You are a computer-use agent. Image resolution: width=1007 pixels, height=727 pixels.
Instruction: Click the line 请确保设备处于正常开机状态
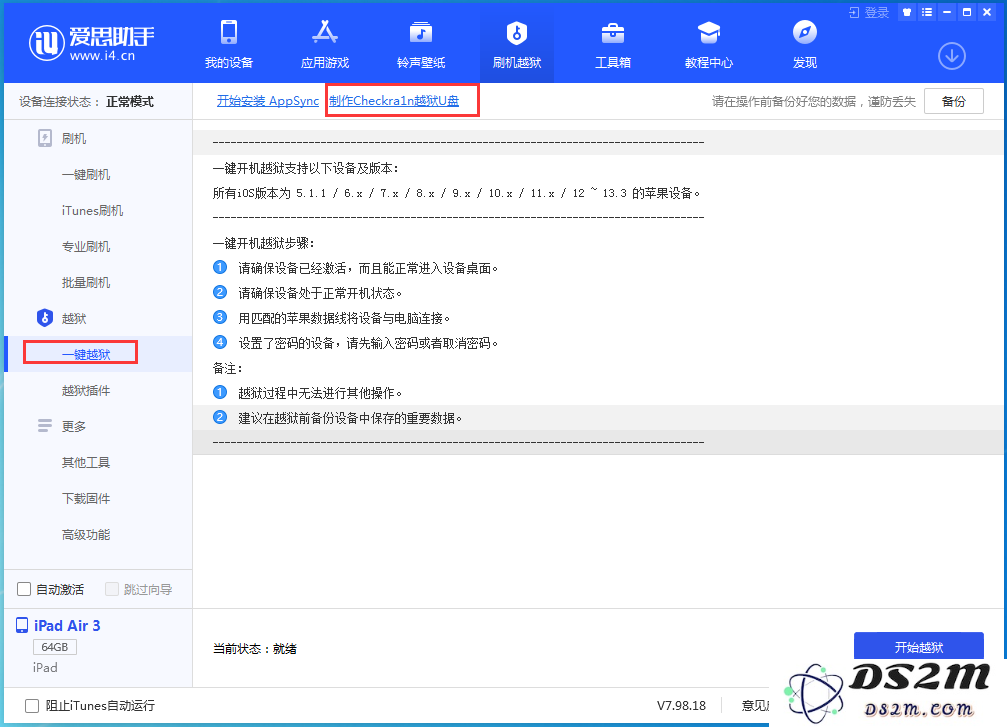[x=320, y=293]
